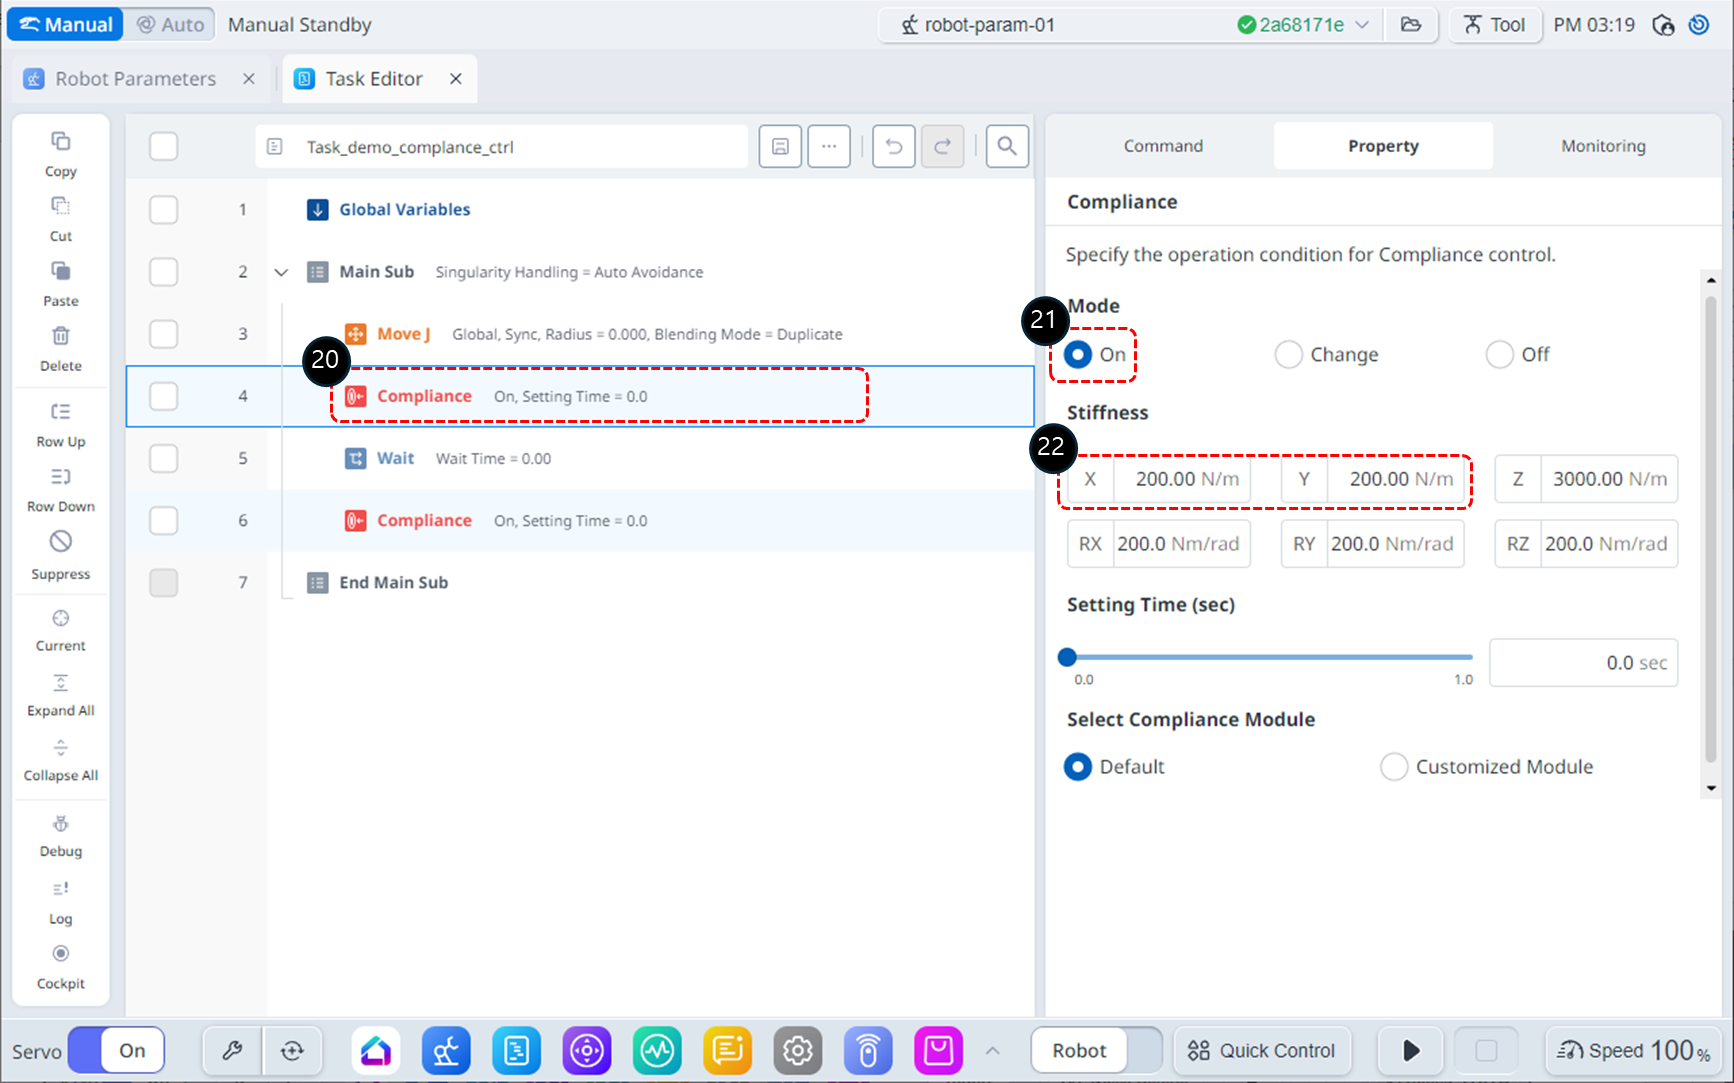This screenshot has height=1083, width=1734.
Task: Select the Change mode radio button
Action: pos(1288,355)
